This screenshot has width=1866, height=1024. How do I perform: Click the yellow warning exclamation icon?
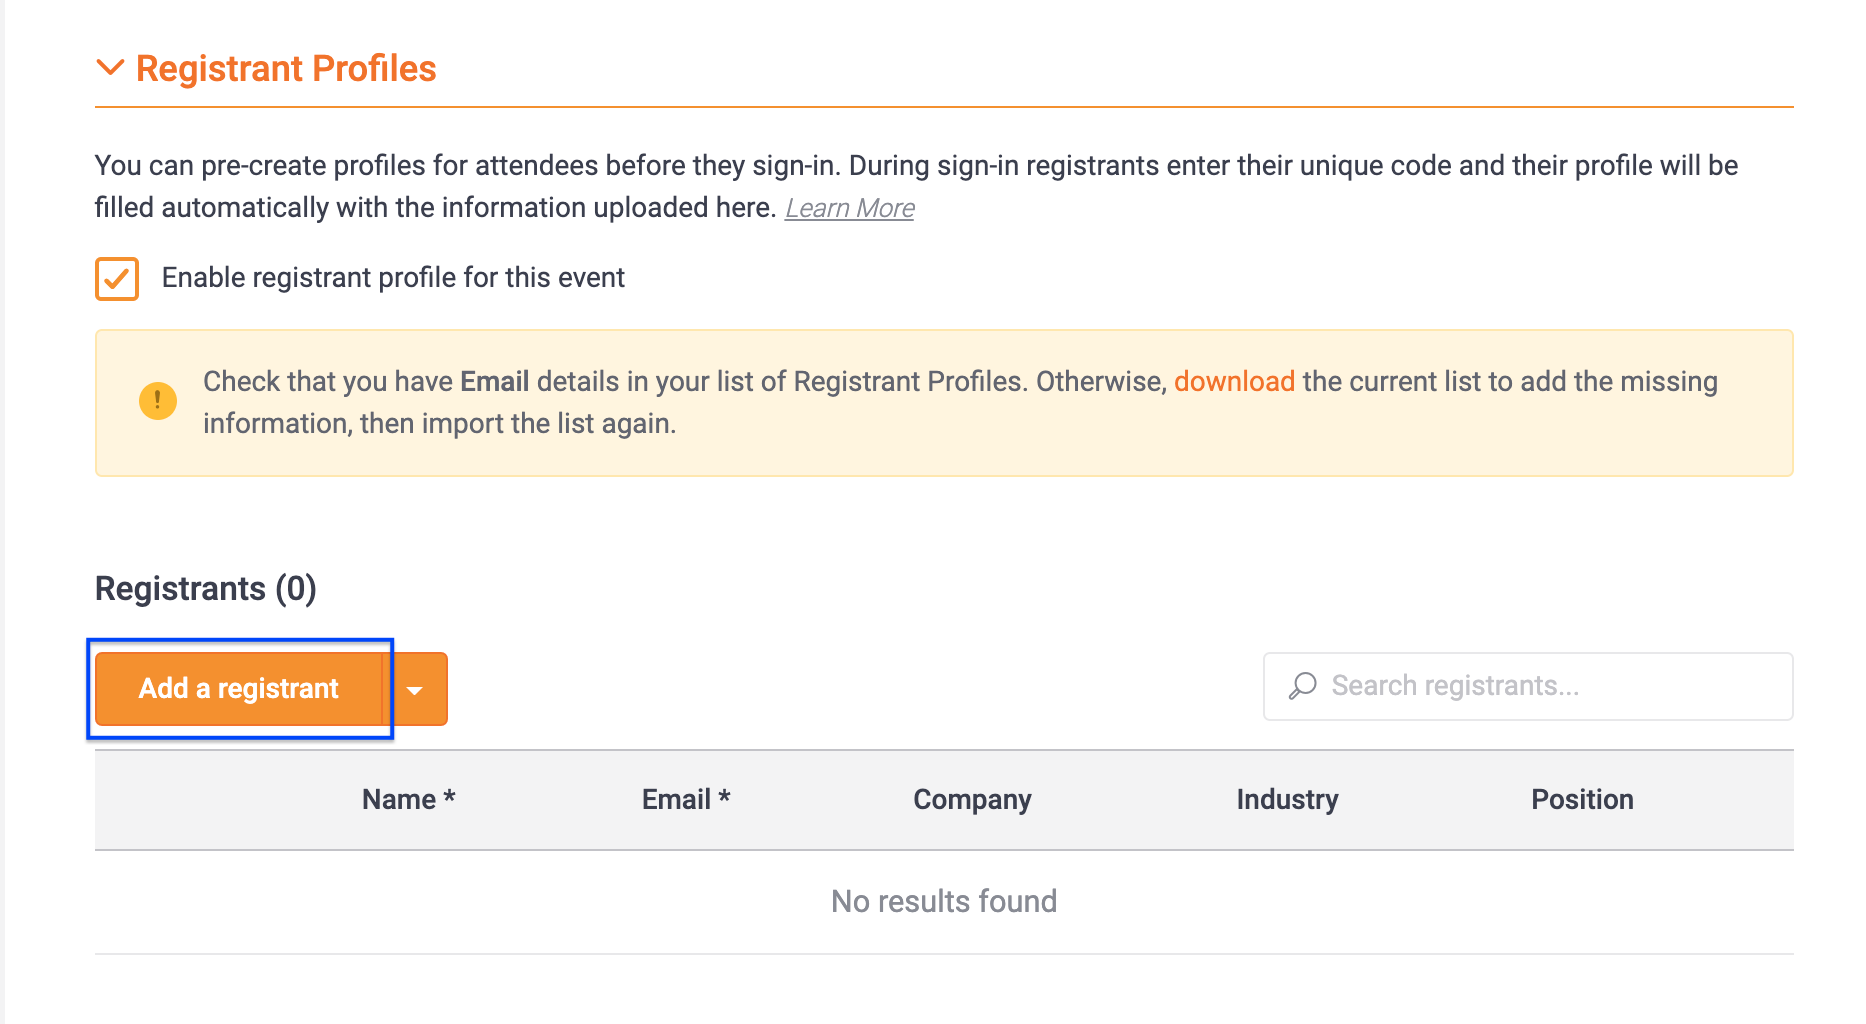point(158,401)
